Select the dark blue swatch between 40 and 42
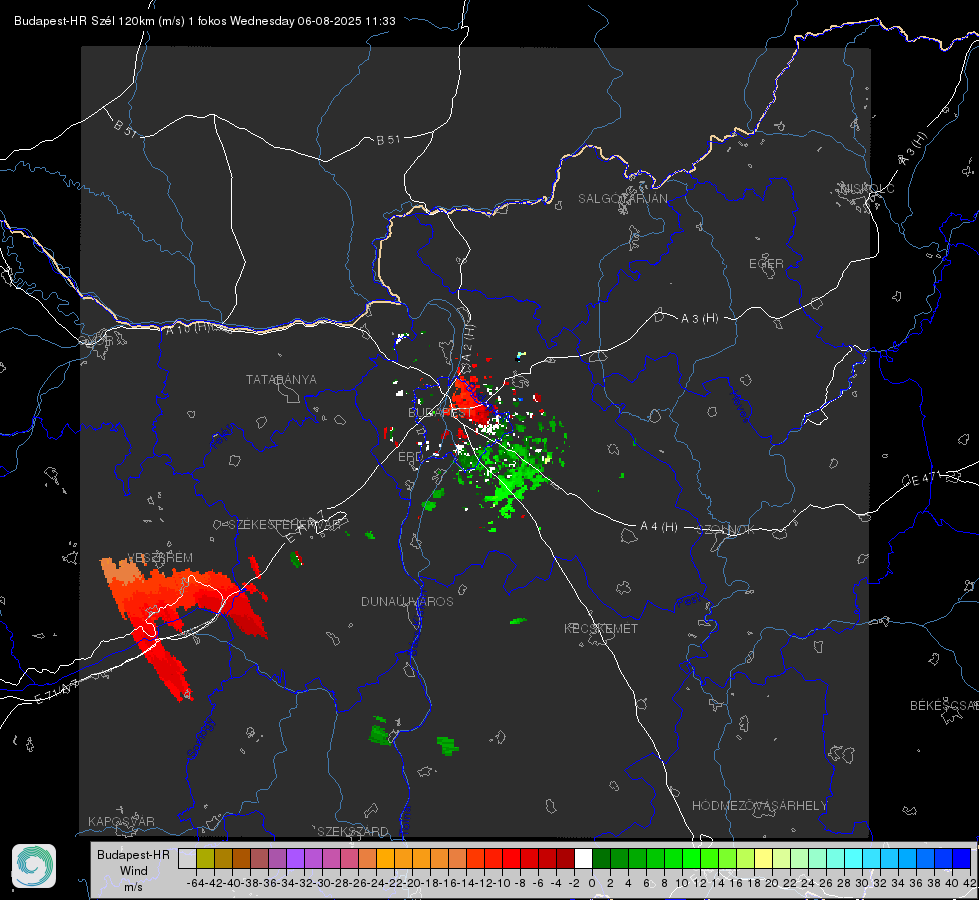 tap(962, 858)
